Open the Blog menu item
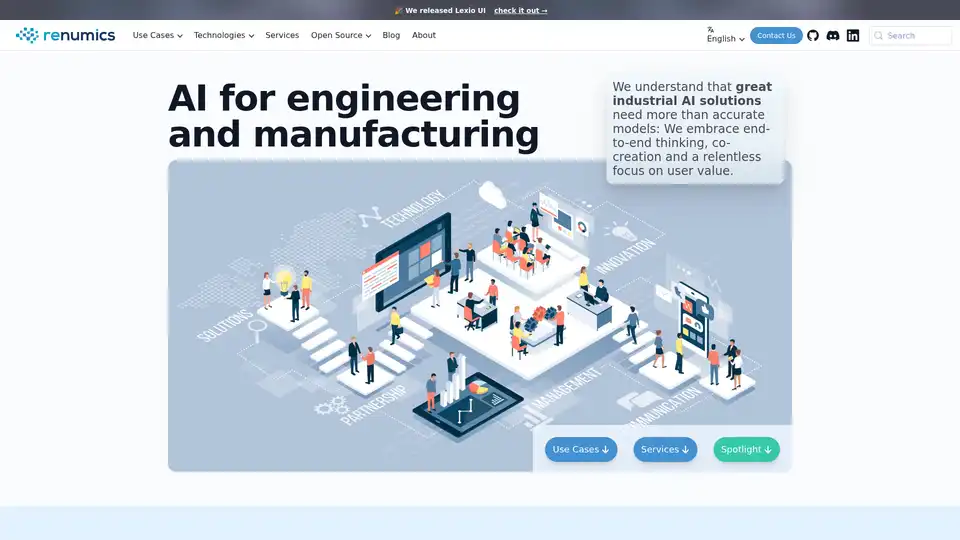The image size is (960, 540). tap(391, 35)
